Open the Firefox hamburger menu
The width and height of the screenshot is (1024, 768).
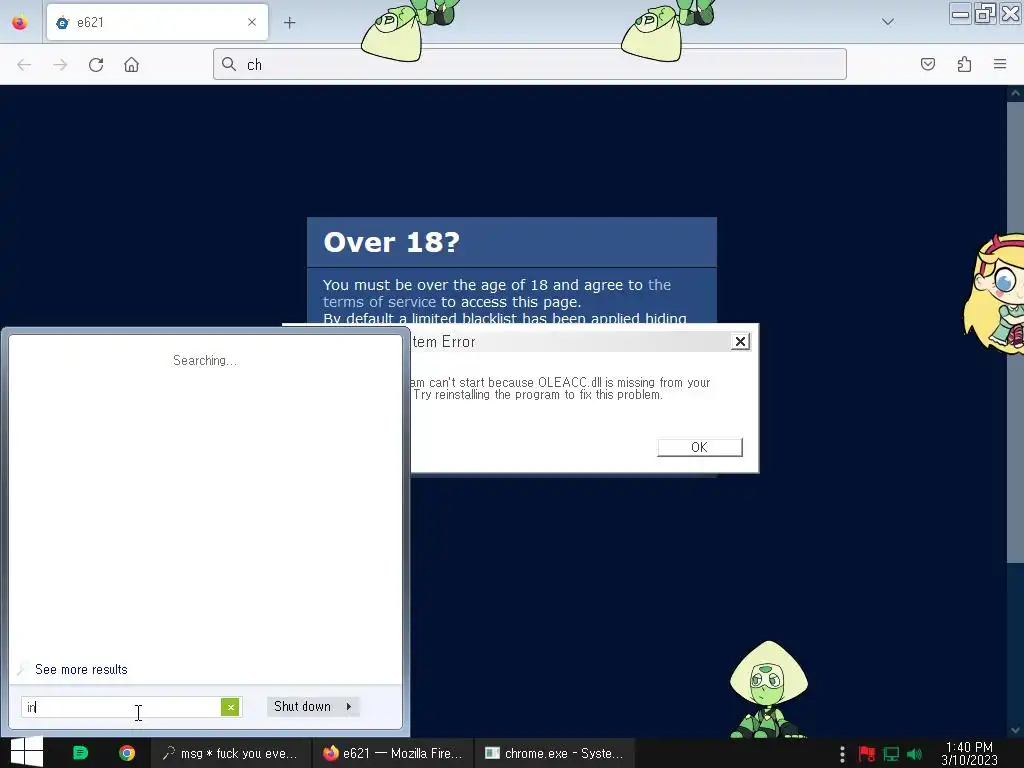click(1000, 64)
